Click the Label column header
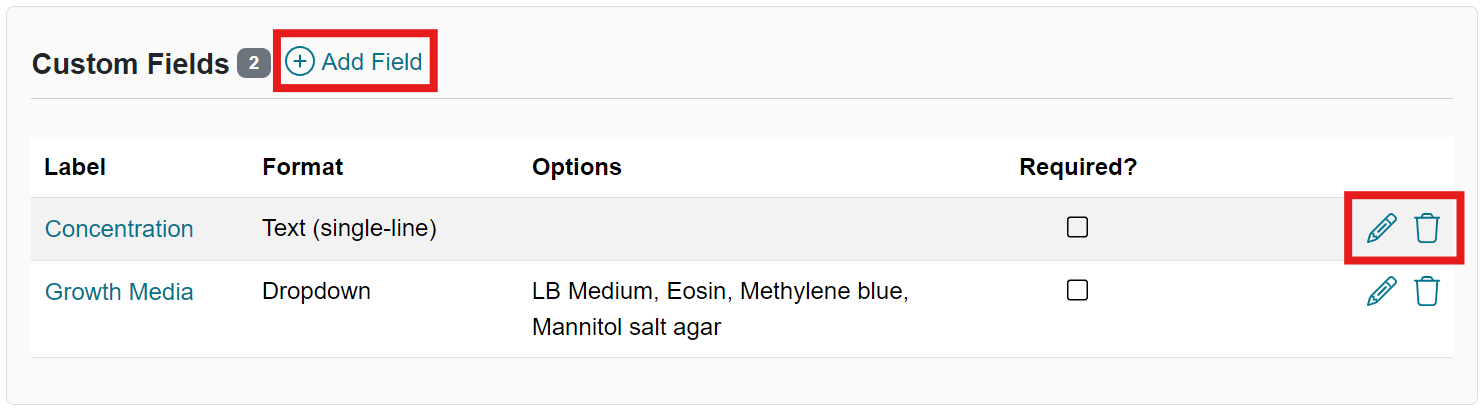This screenshot has height=414, width=1484. 75,167
